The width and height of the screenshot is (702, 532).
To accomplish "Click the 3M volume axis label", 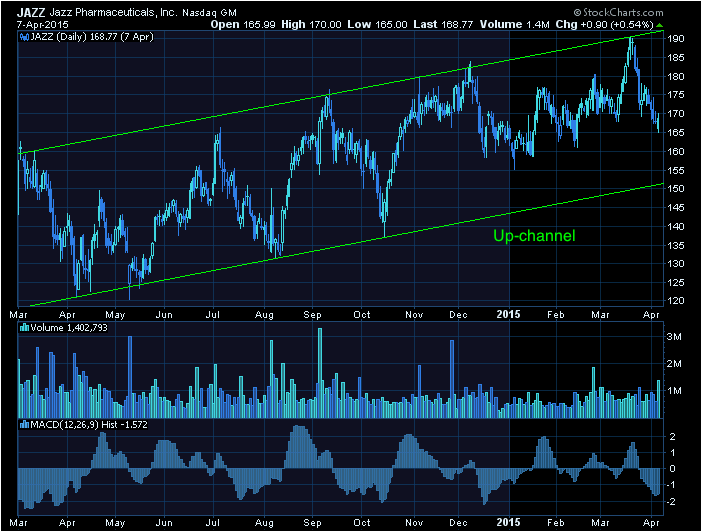I will [x=674, y=337].
